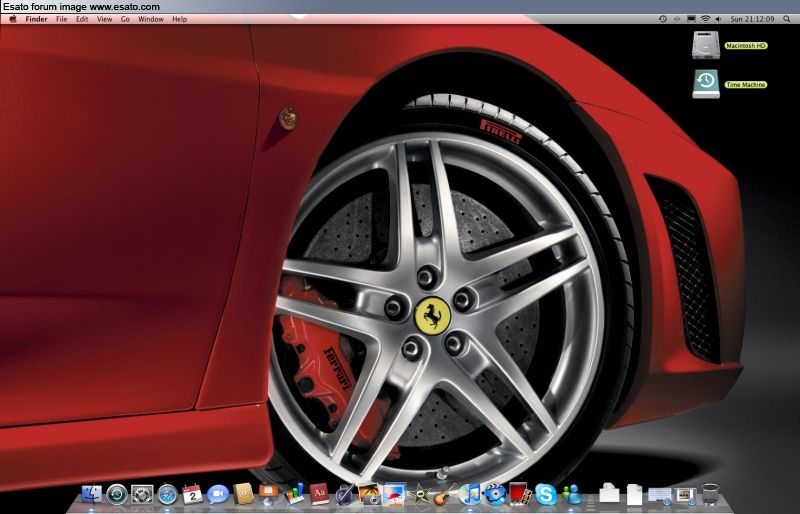Viewport: 800px width, 514px height.
Task: Click Time Machine status icon in menu bar
Action: pos(663,19)
